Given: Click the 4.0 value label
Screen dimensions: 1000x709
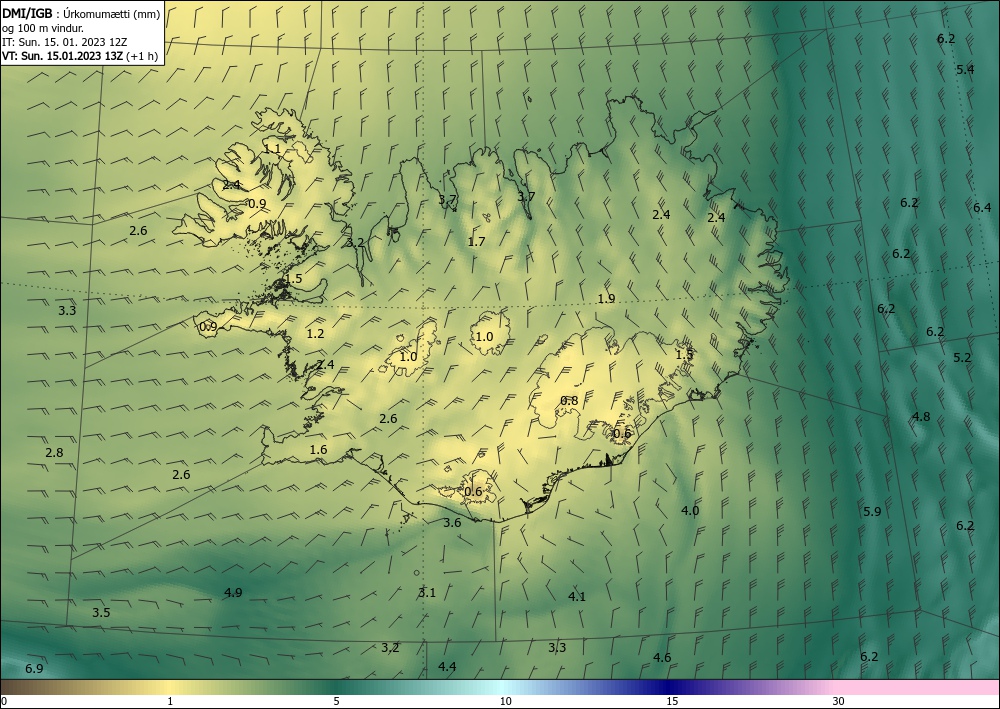Looking at the screenshot, I should (x=690, y=511).
